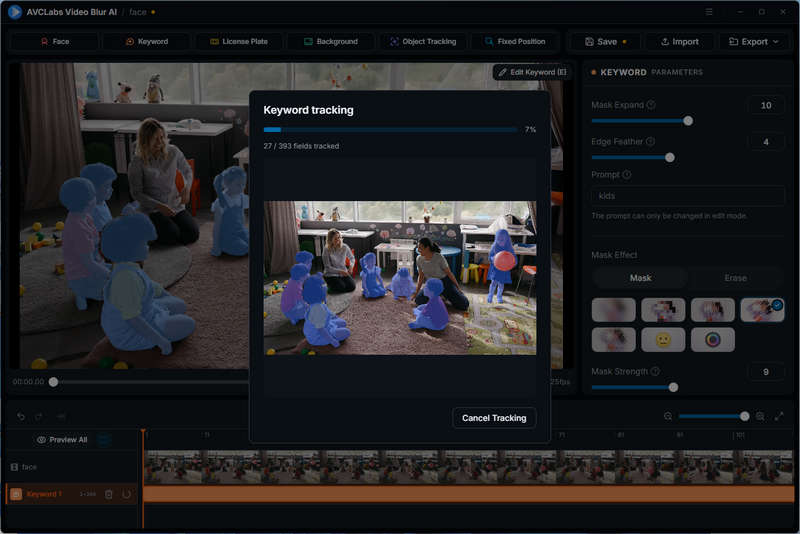Click the Import button
This screenshot has height=534, width=800.
point(680,41)
